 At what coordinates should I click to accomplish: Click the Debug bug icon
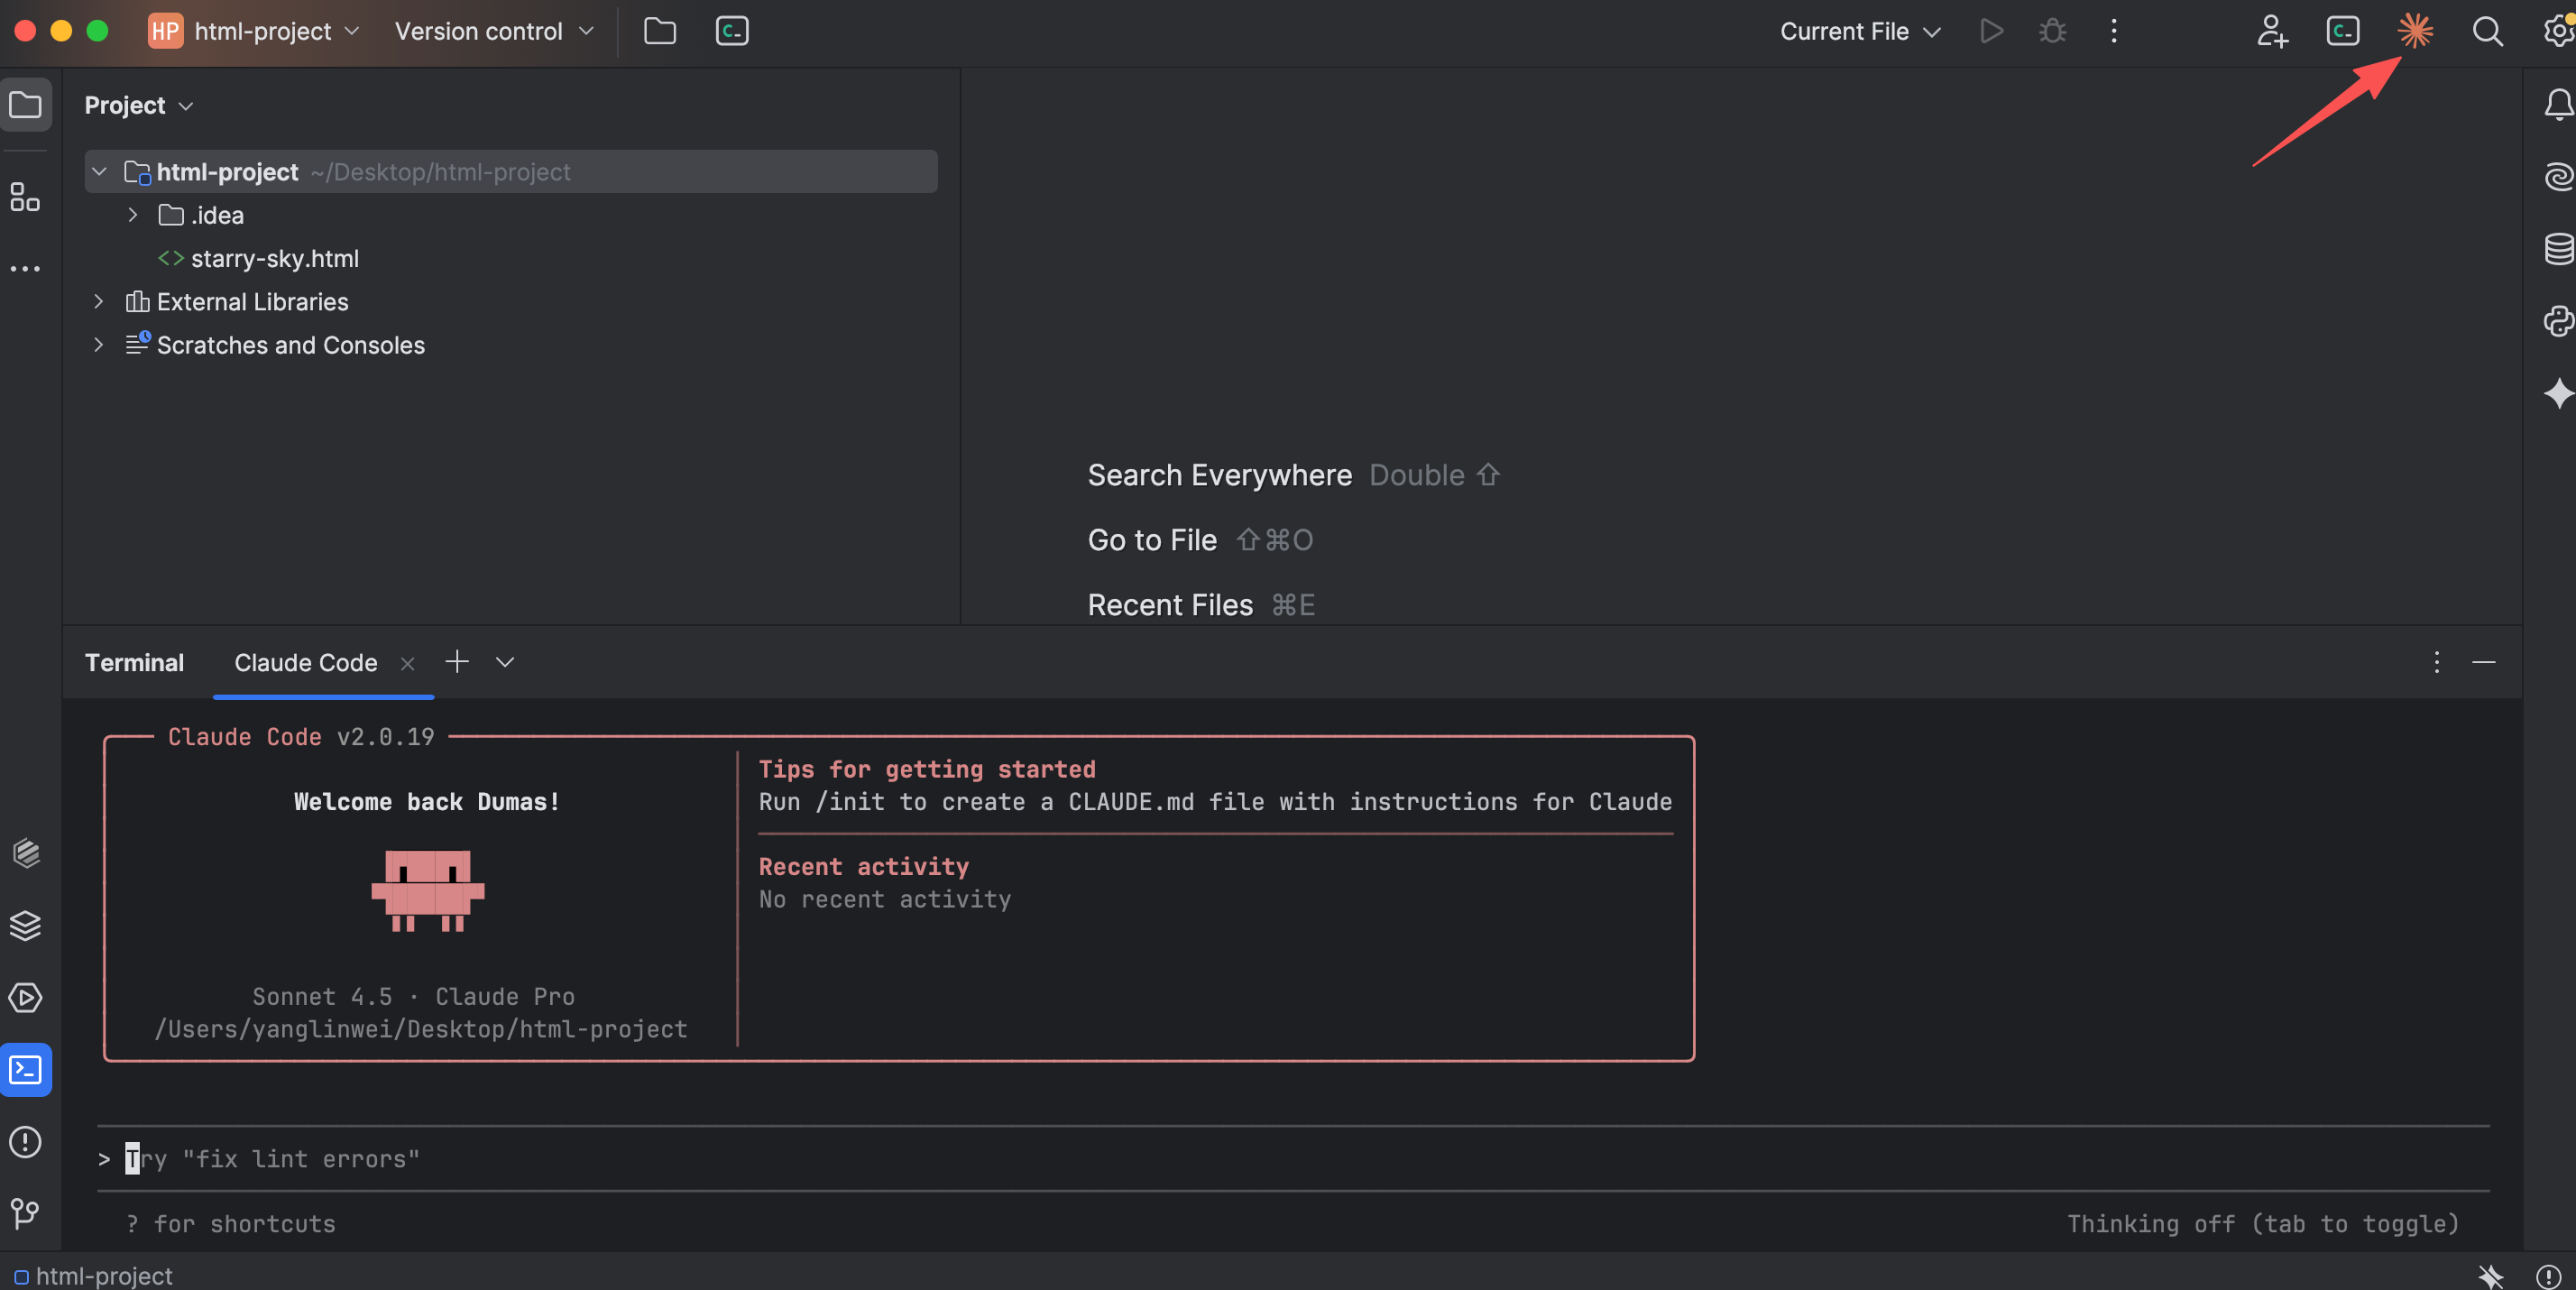[x=2052, y=31]
